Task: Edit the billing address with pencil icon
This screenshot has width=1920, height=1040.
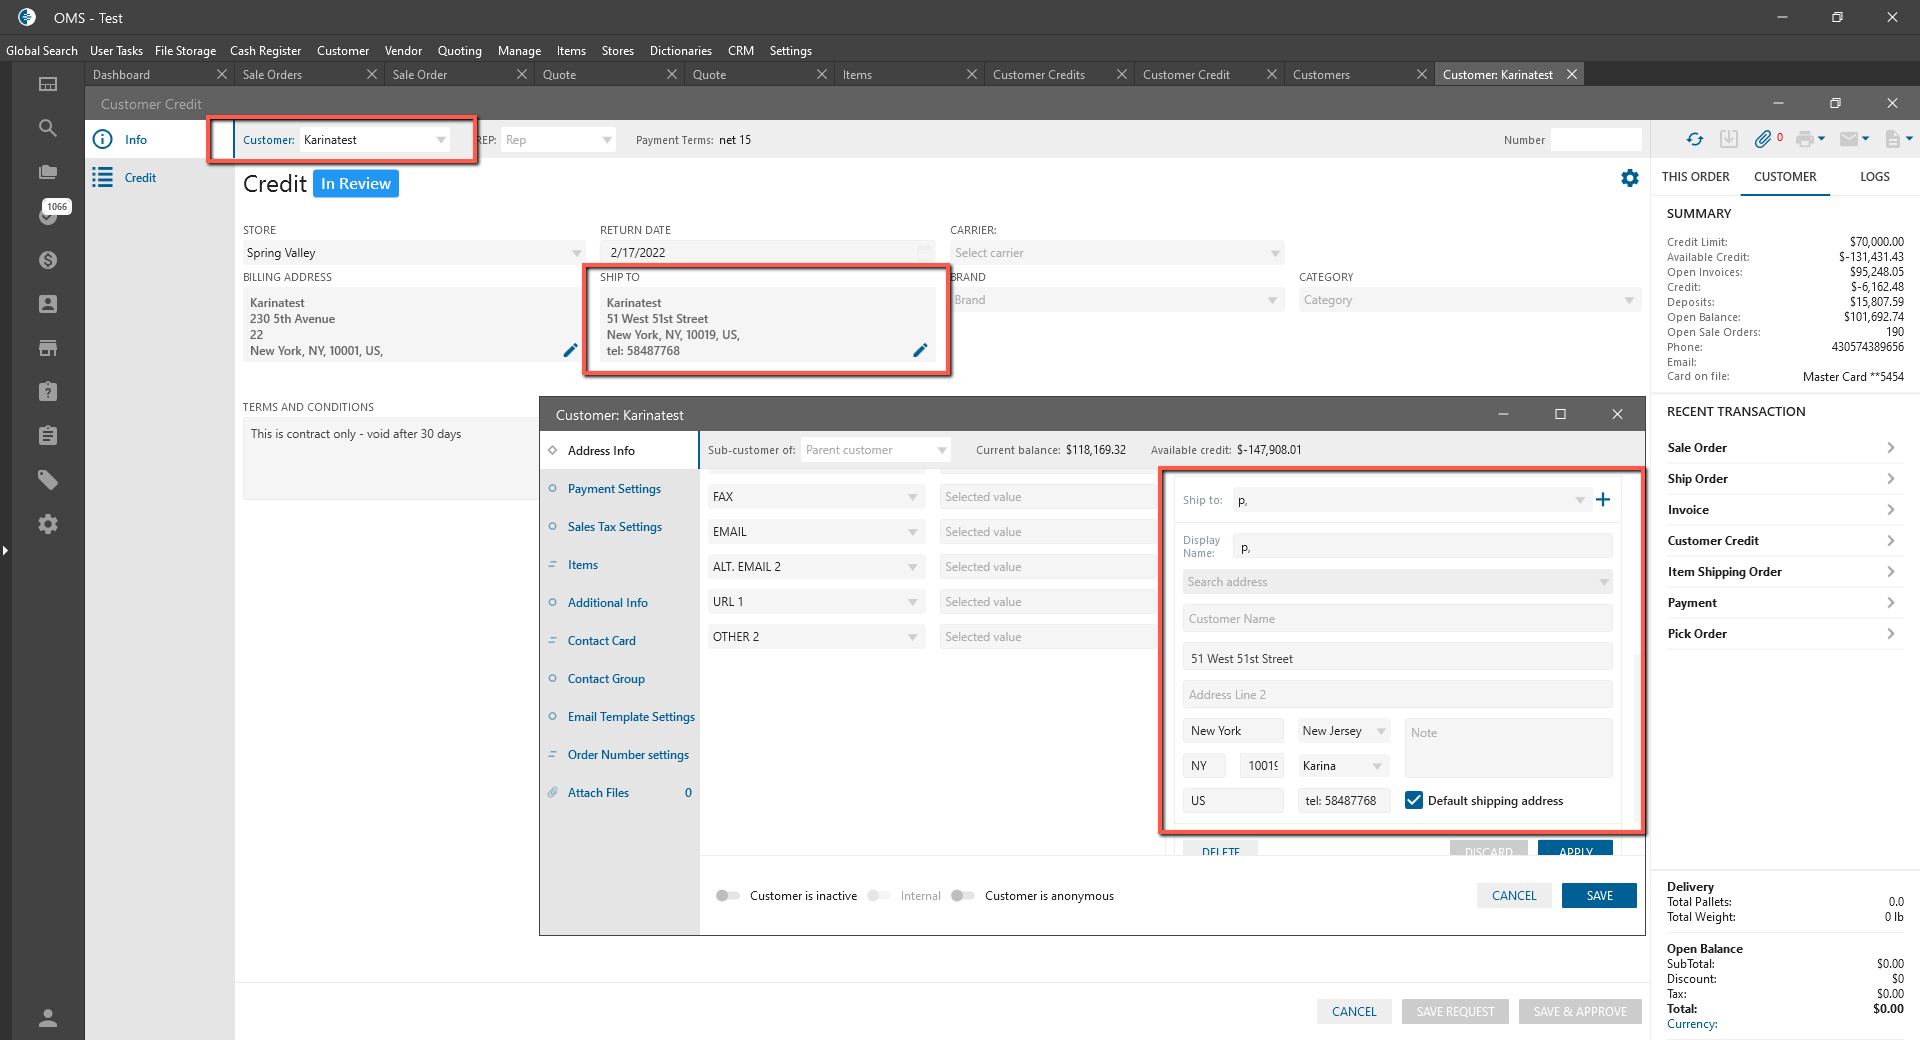Action: point(570,350)
